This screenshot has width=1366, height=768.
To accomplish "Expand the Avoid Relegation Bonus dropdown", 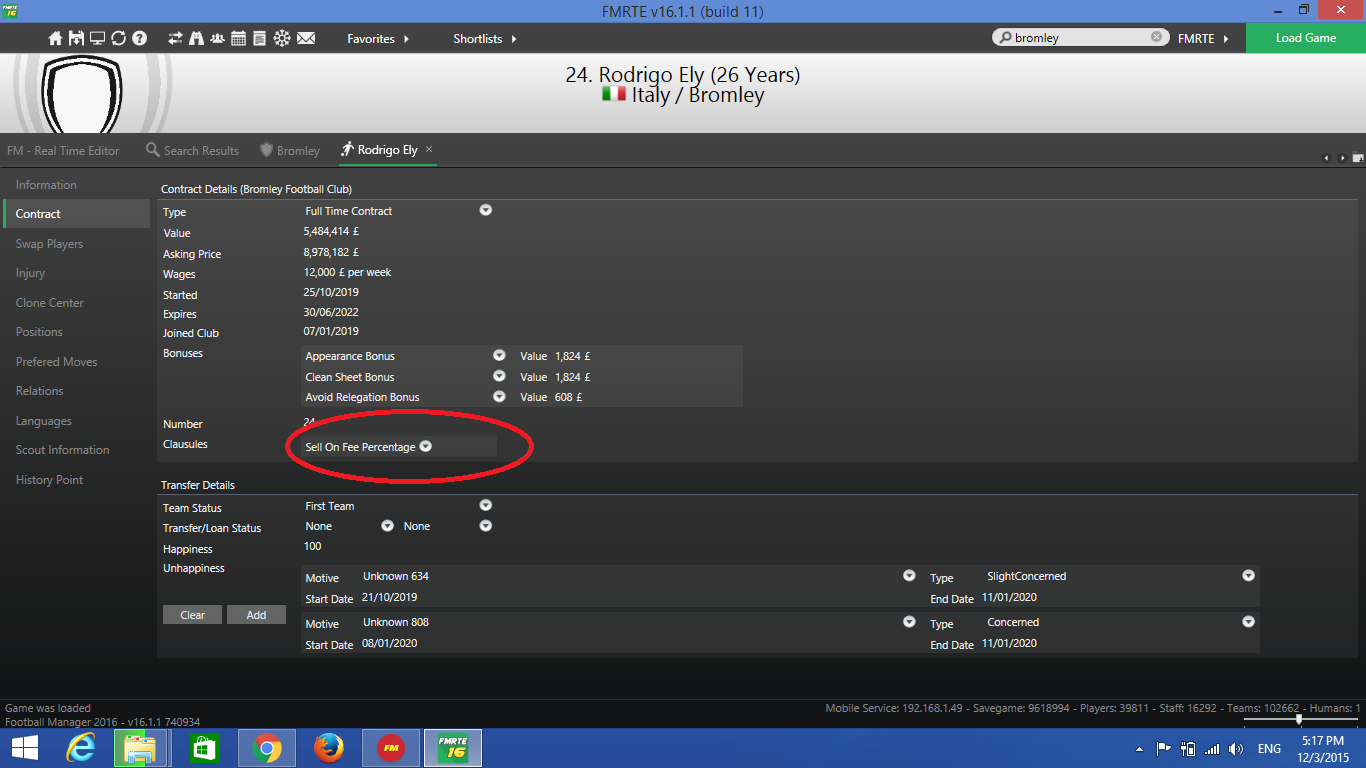I will (499, 396).
